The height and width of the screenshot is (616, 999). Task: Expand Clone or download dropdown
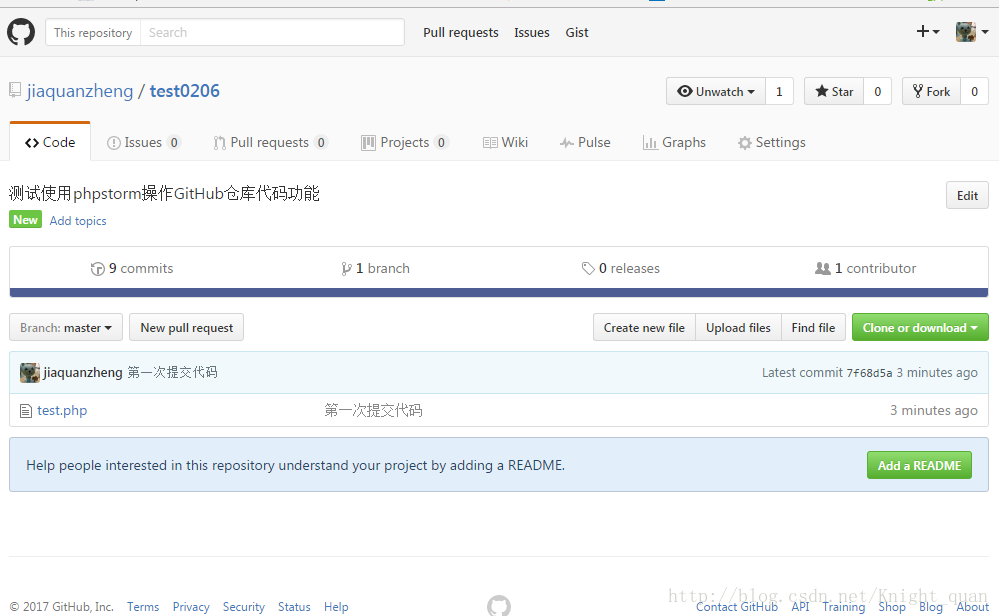pyautogui.click(x=920, y=327)
